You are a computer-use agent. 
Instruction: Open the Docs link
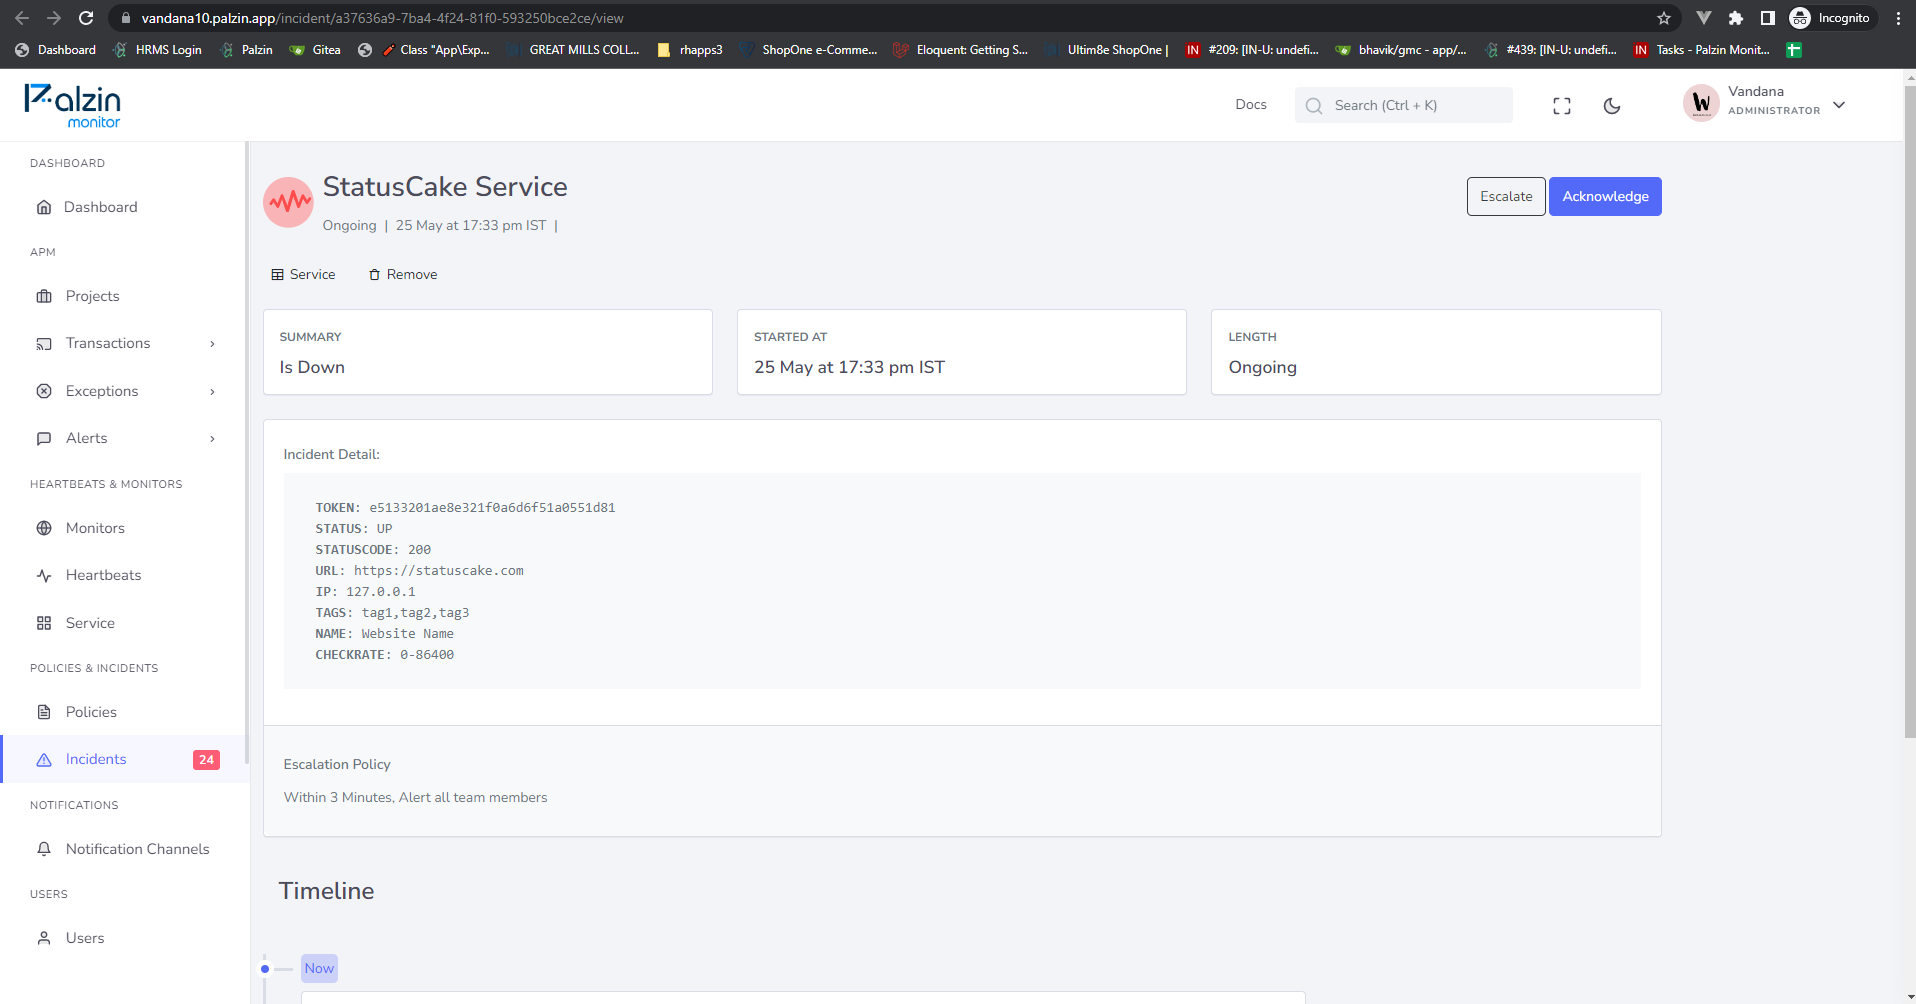1251,105
